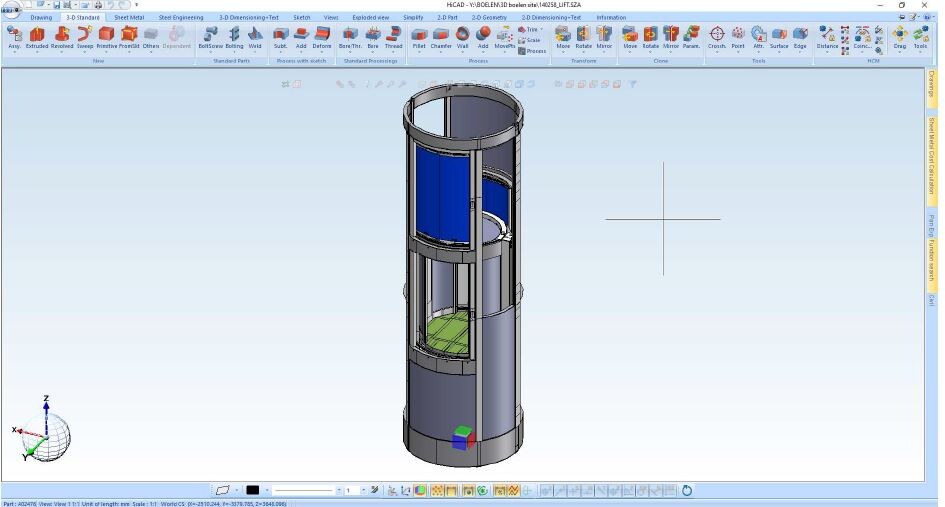Open the color selection dropdown arrow
This screenshot has height=507, width=945.
266,490
